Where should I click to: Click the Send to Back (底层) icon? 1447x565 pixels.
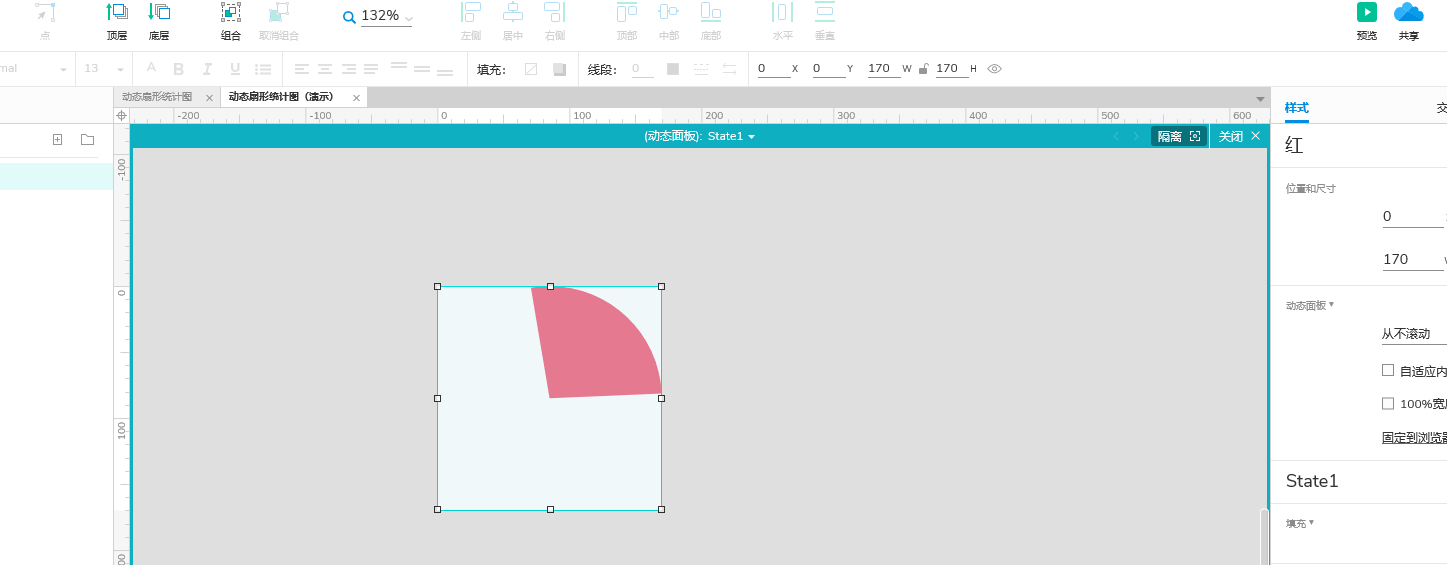click(x=159, y=13)
